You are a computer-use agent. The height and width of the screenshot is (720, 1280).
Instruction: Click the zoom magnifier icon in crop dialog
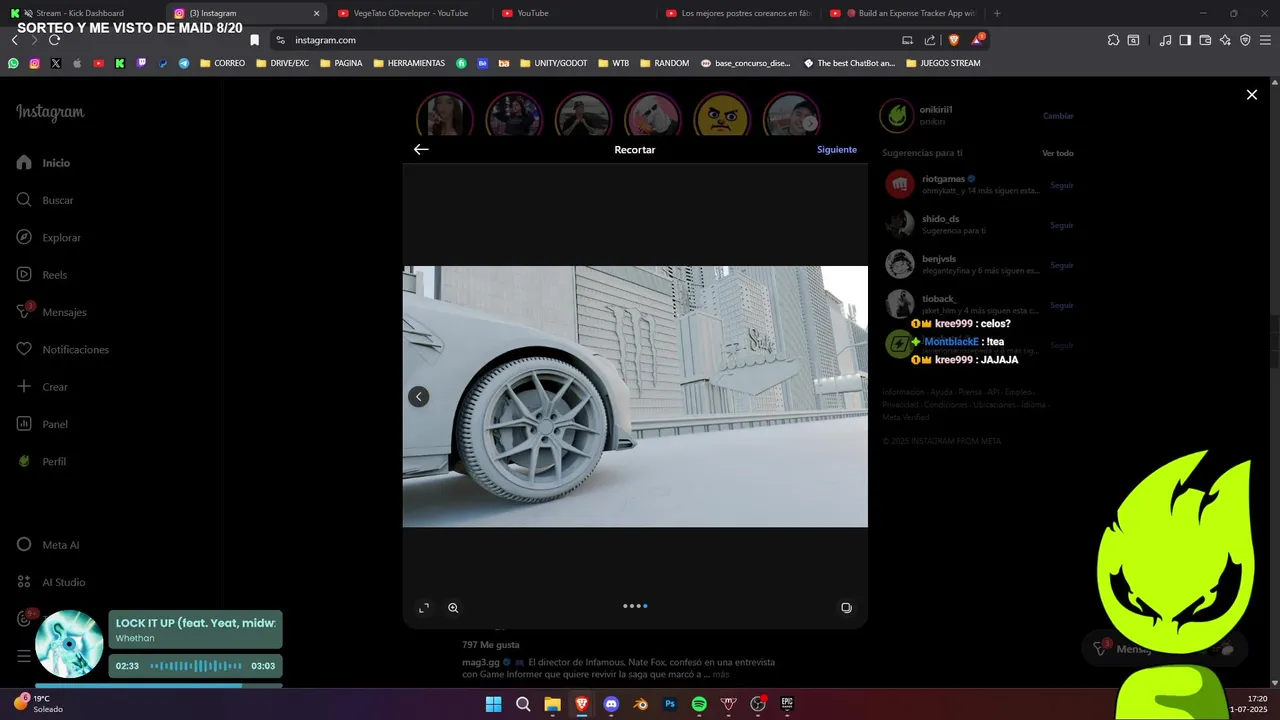coord(453,608)
